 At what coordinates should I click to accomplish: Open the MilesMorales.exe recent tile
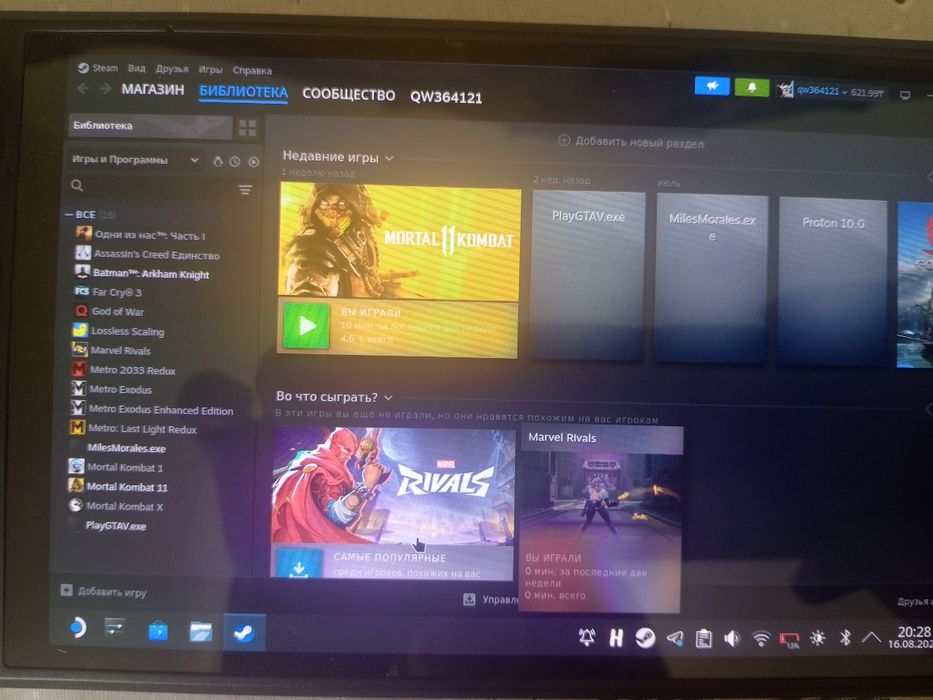pos(712,279)
